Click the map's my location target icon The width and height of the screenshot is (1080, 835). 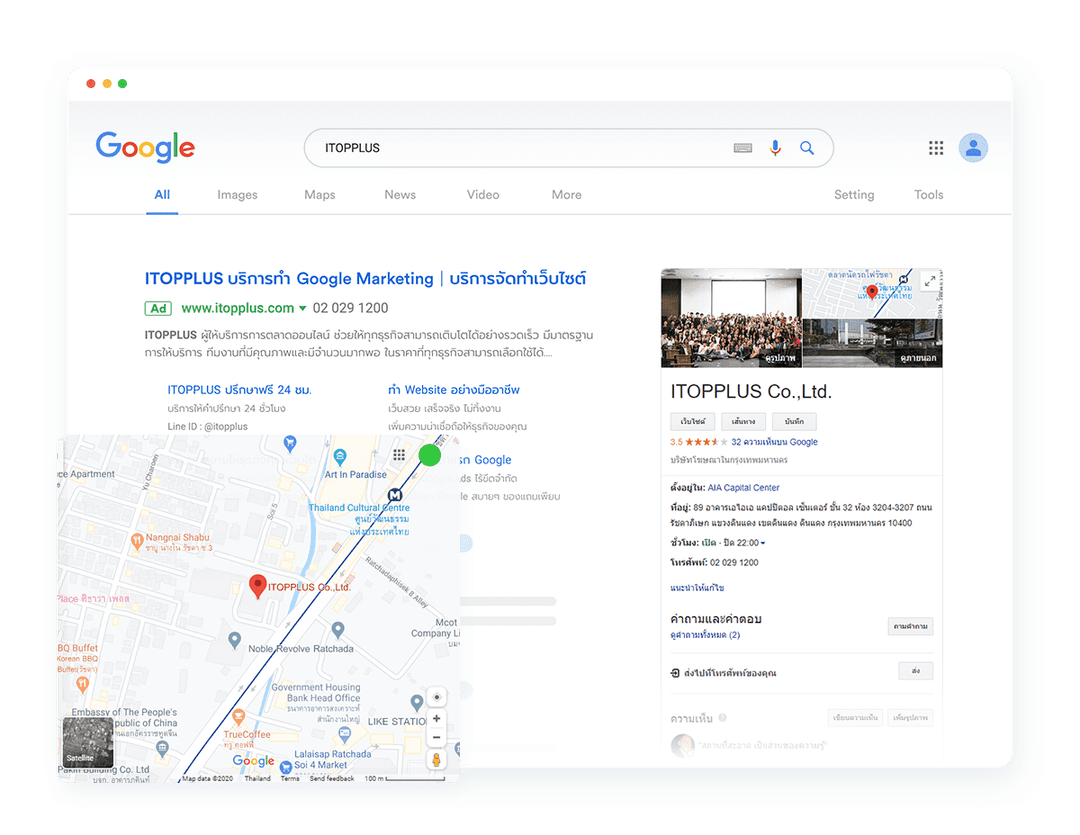436,697
